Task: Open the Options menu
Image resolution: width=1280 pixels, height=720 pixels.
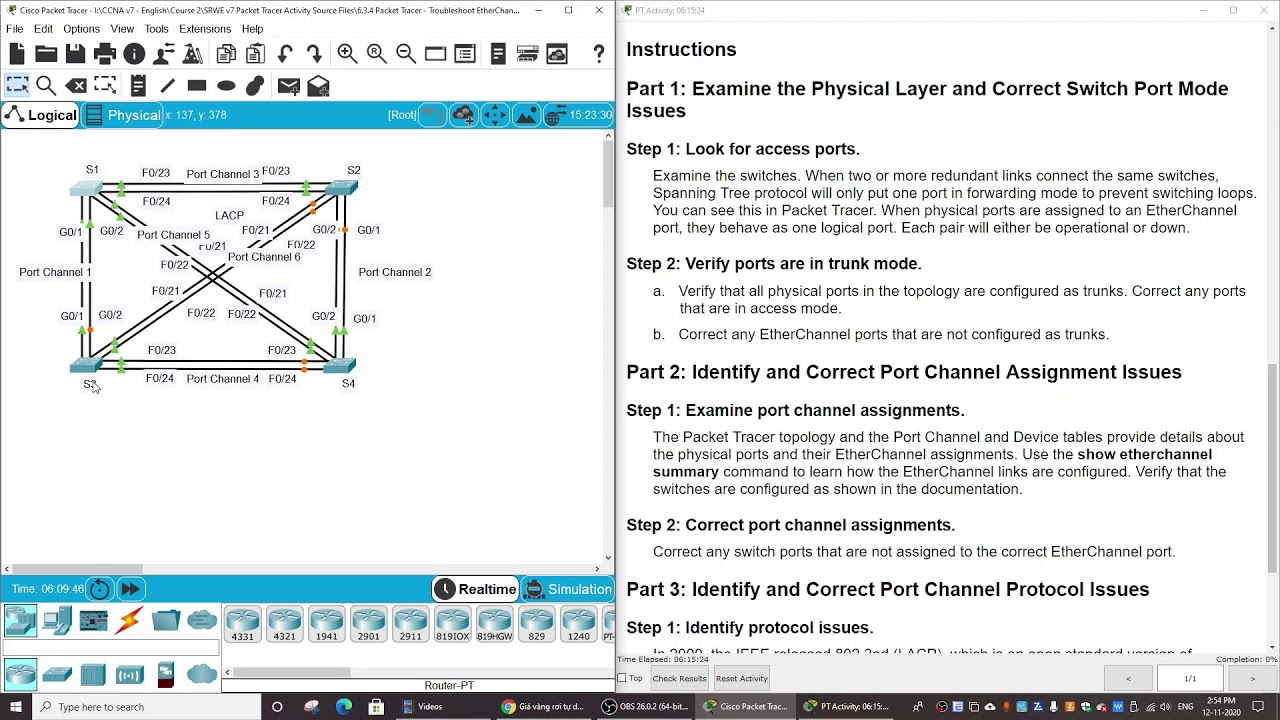Action: [81, 29]
